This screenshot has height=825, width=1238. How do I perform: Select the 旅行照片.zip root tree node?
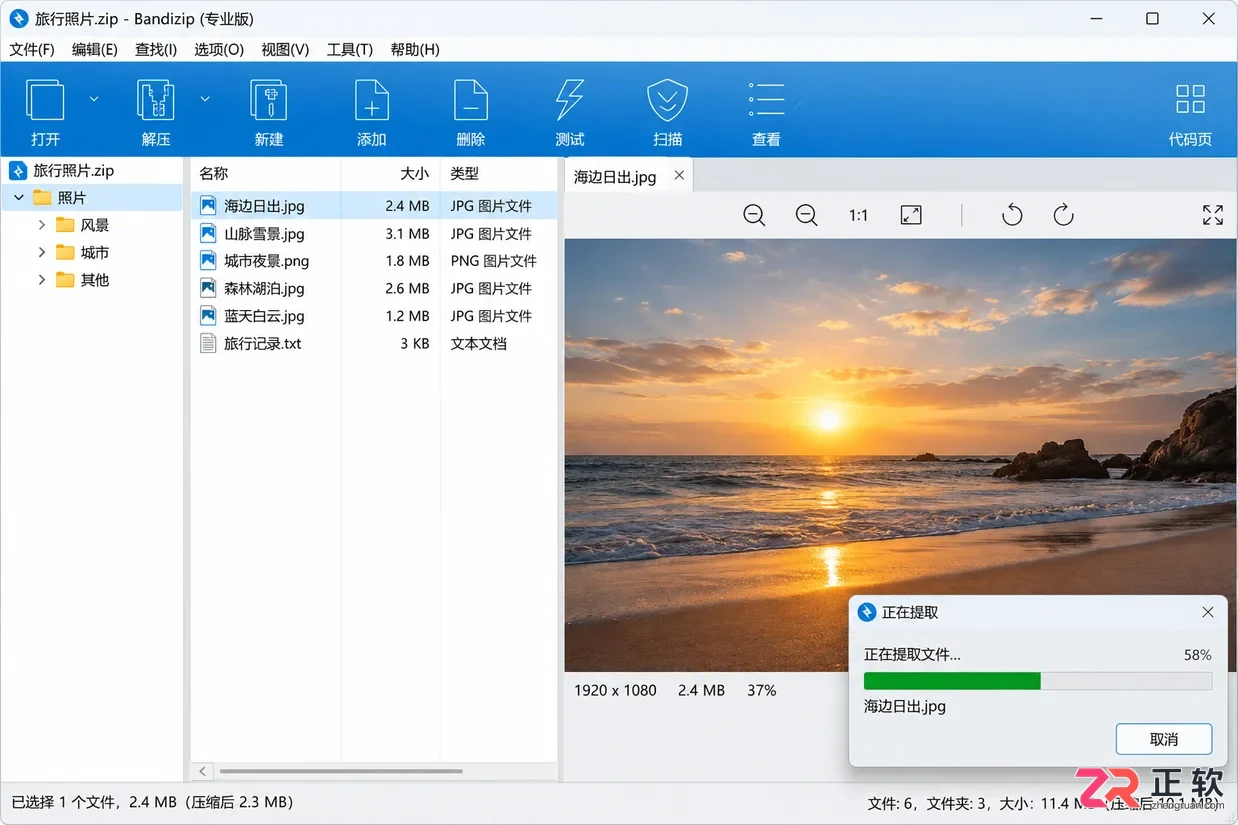[73, 171]
